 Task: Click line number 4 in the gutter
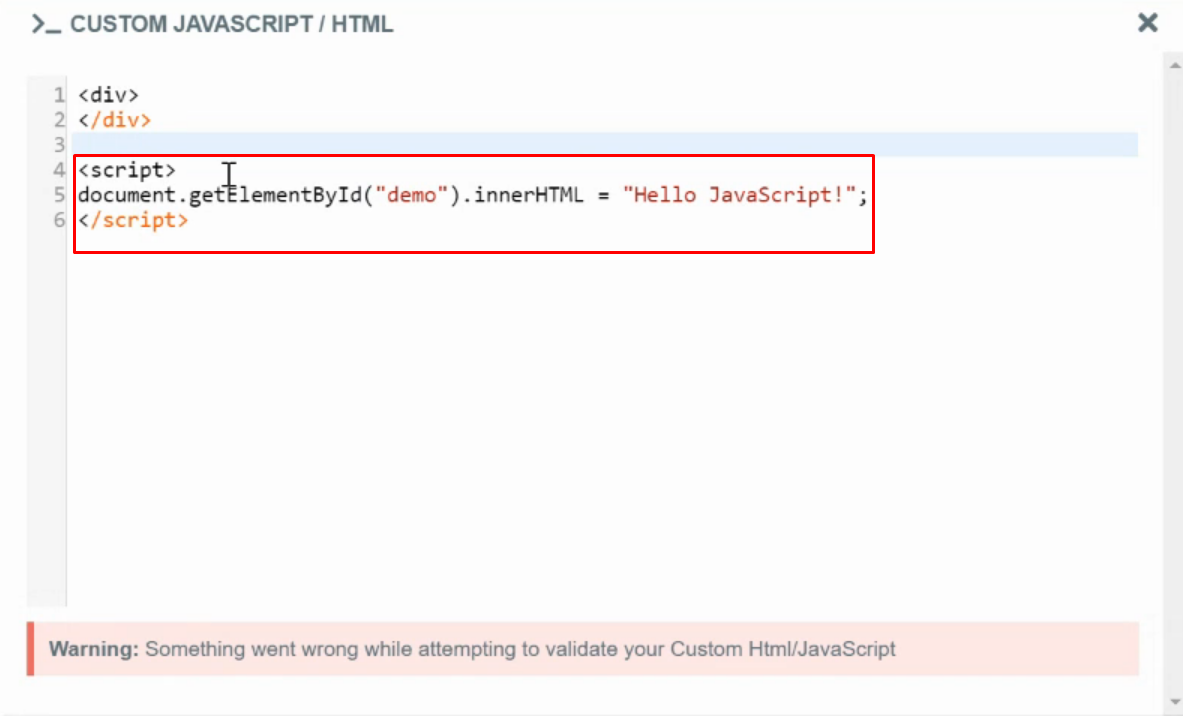59,170
